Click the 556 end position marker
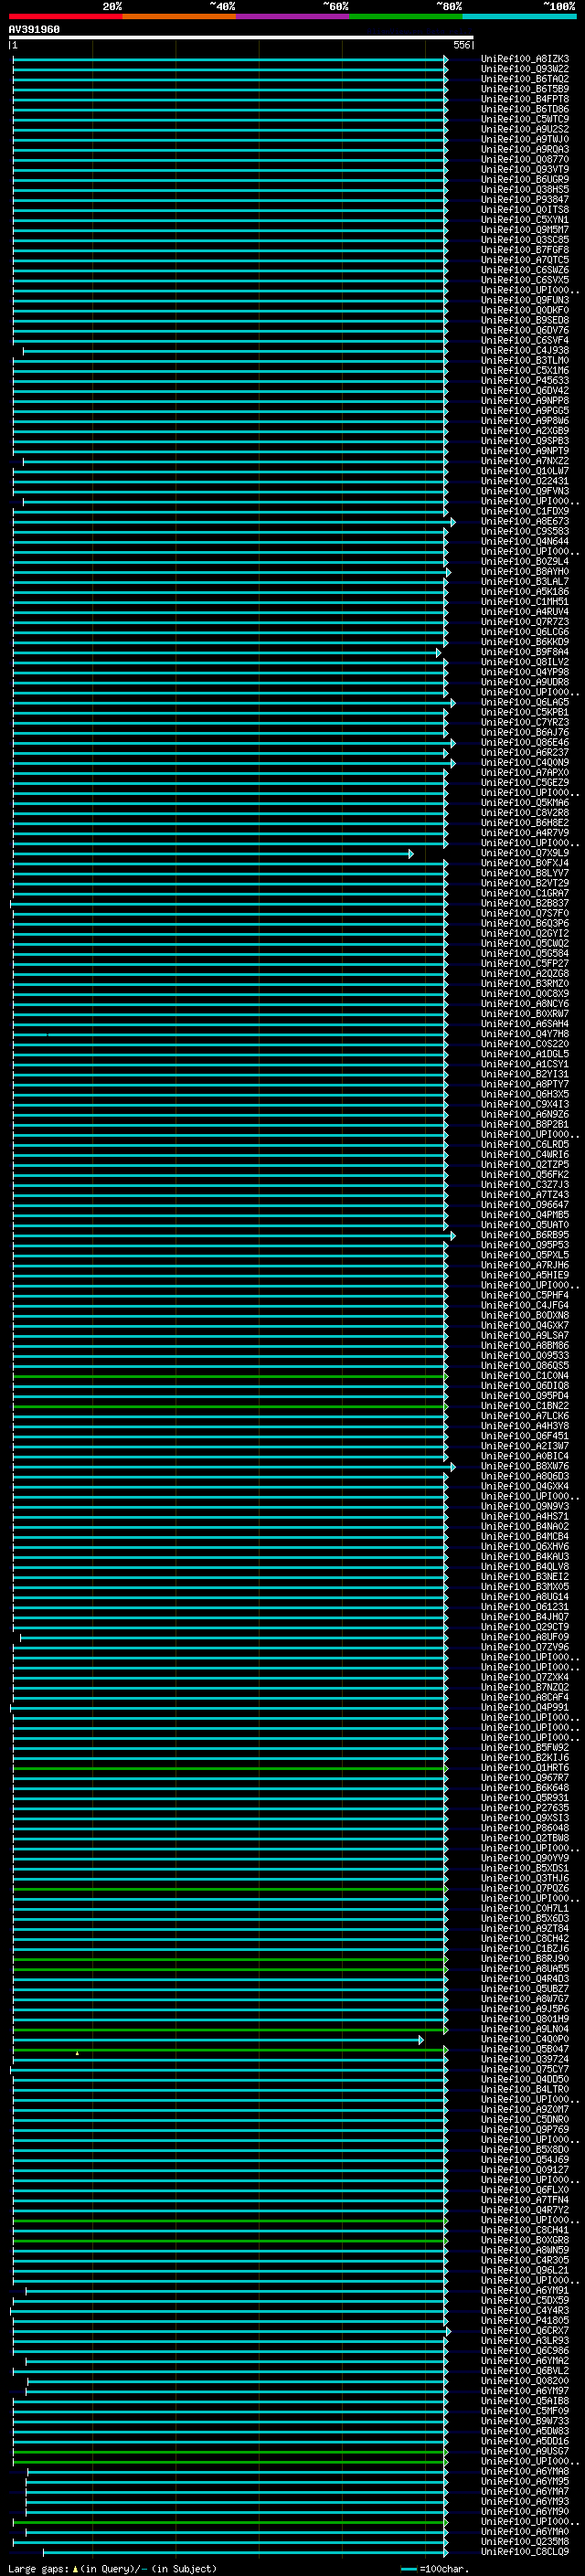This screenshot has height=2576, width=585. (461, 46)
